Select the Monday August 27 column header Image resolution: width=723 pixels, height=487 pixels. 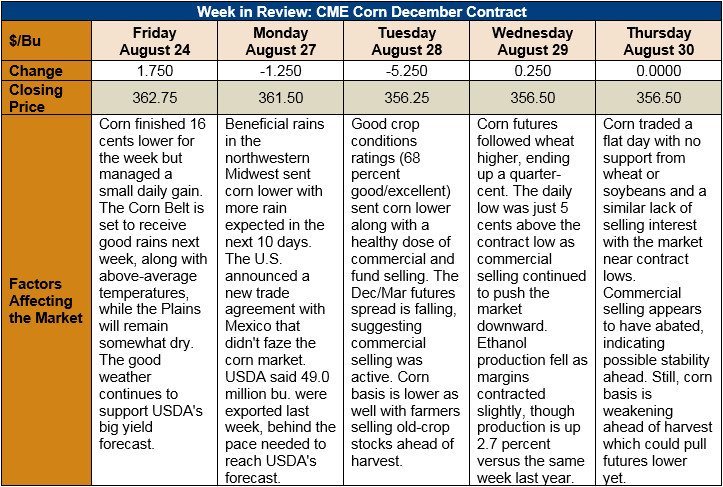click(x=280, y=41)
